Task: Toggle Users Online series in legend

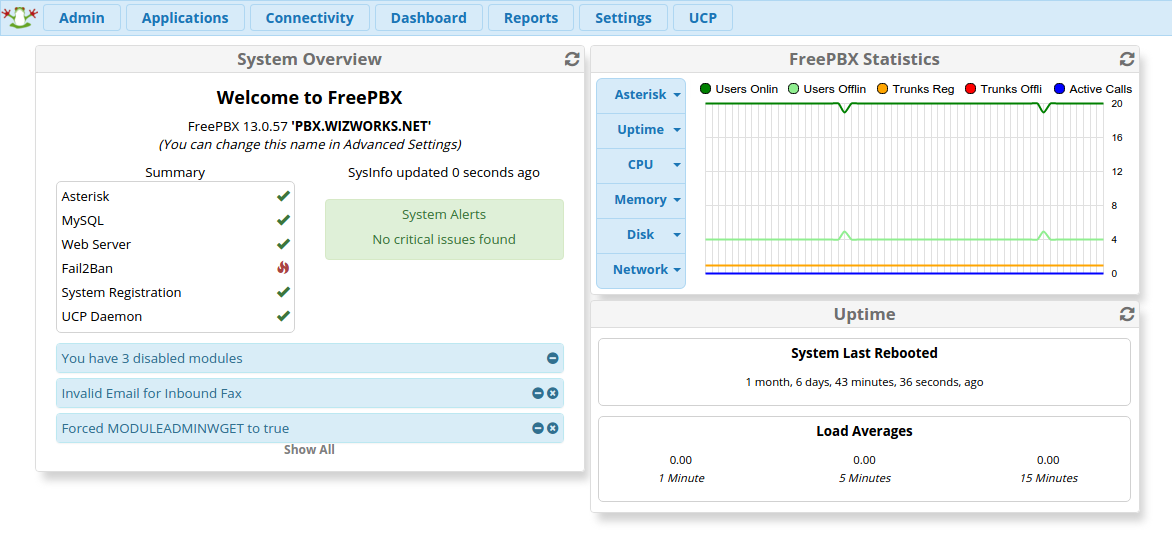Action: [x=738, y=89]
